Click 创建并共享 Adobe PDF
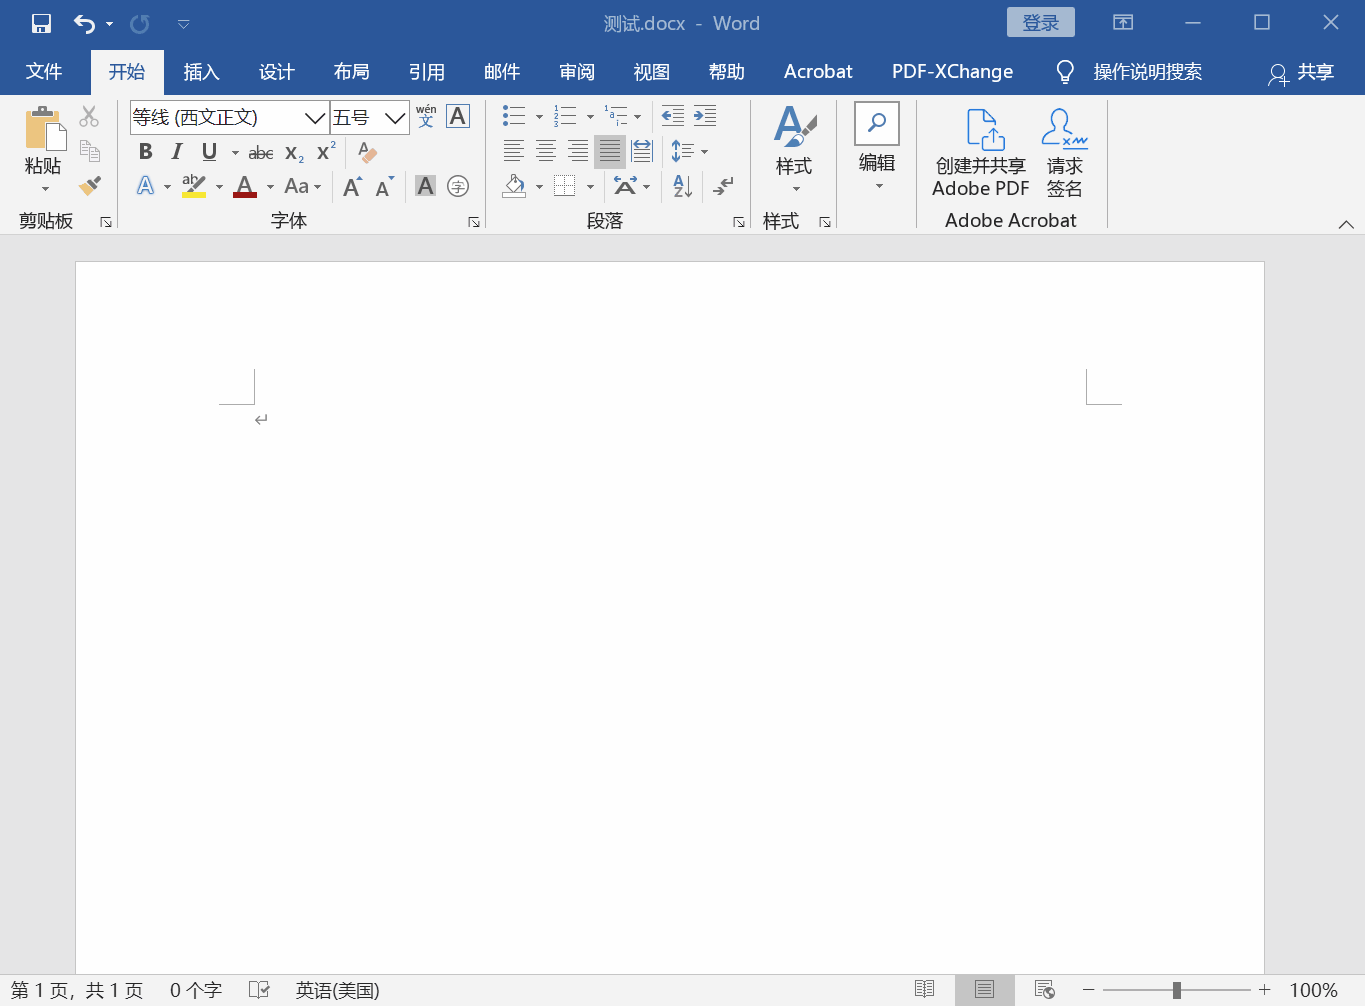 [x=981, y=153]
